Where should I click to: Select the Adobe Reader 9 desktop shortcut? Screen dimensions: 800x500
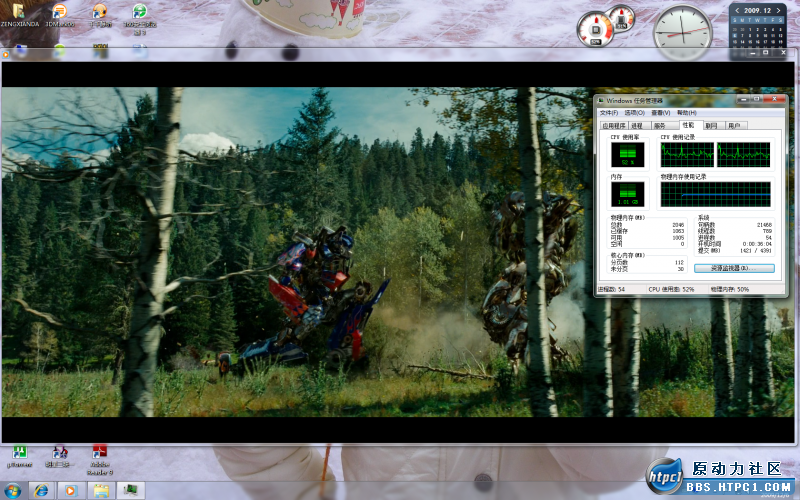pyautogui.click(x=99, y=453)
